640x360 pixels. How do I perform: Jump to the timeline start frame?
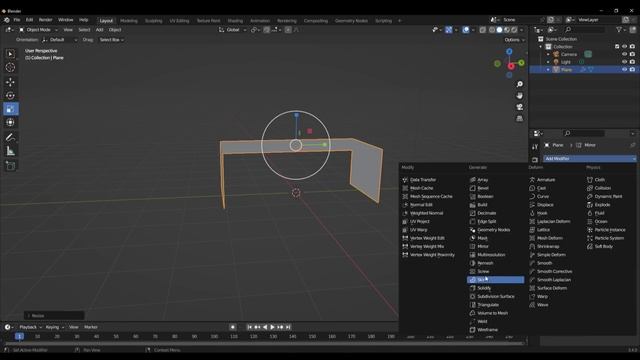[249, 327]
